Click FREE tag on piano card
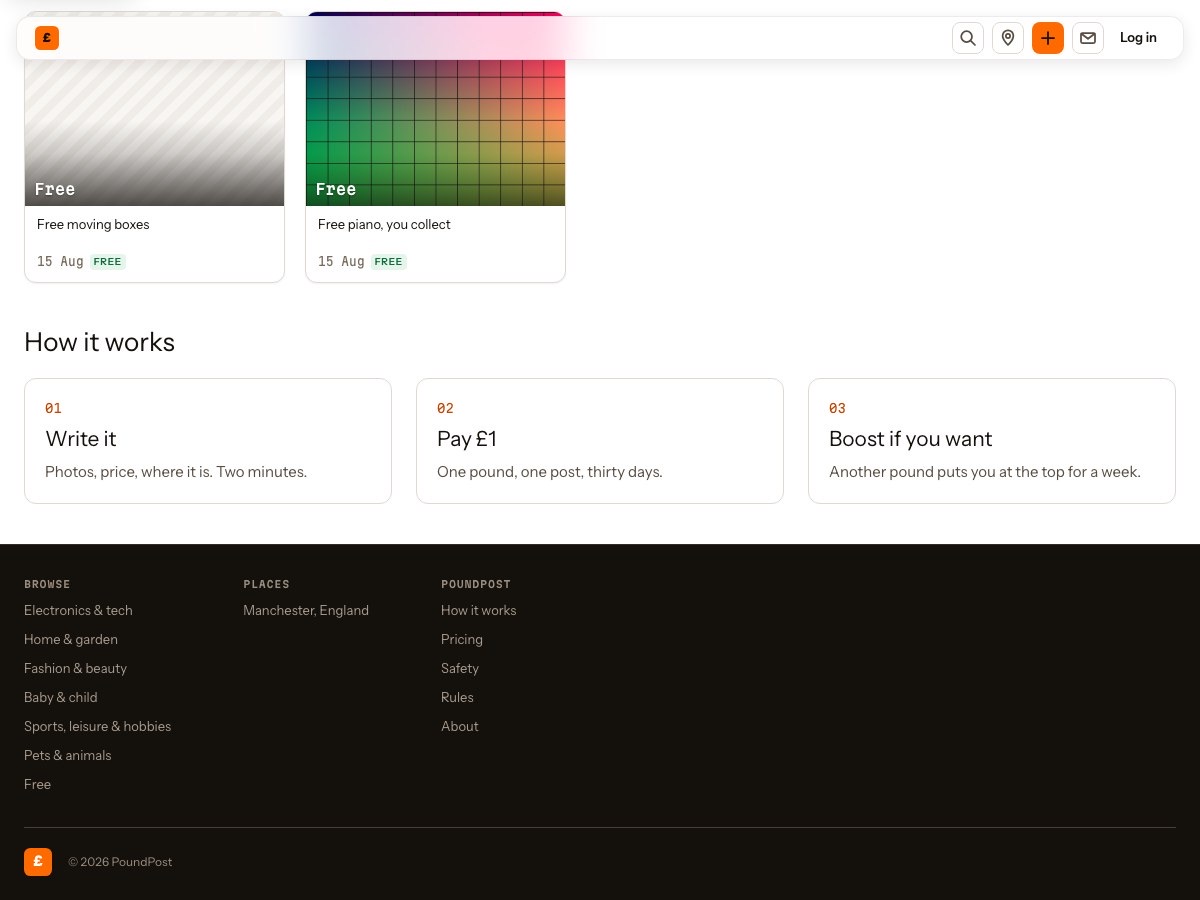 [x=388, y=262]
